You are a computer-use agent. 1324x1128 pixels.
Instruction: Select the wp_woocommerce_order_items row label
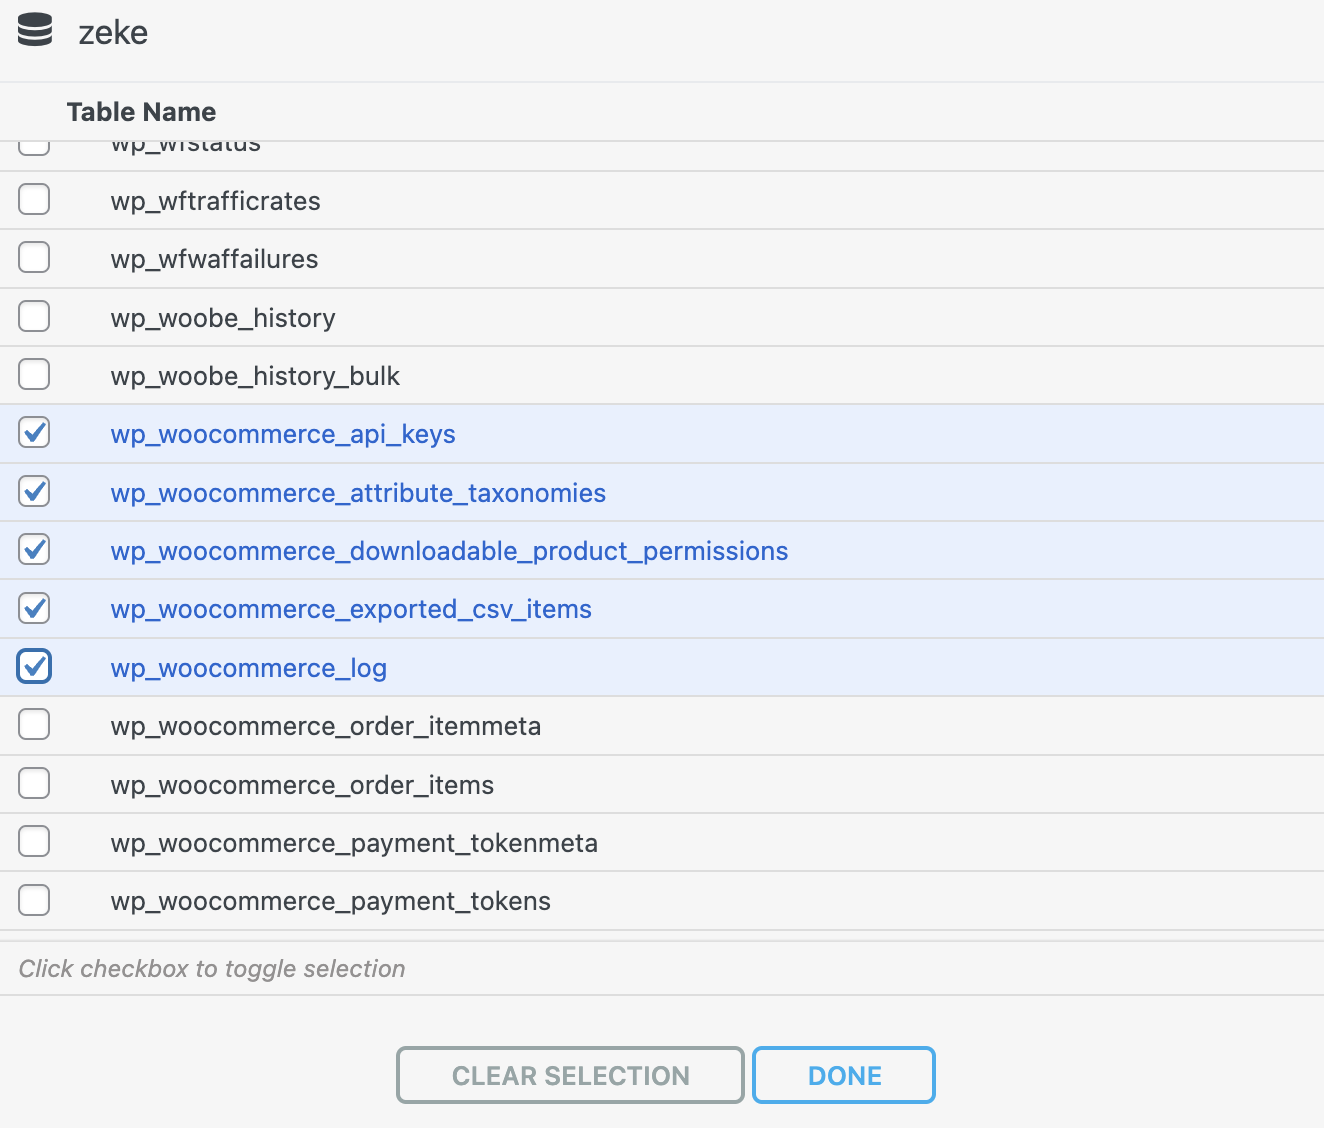(x=302, y=785)
